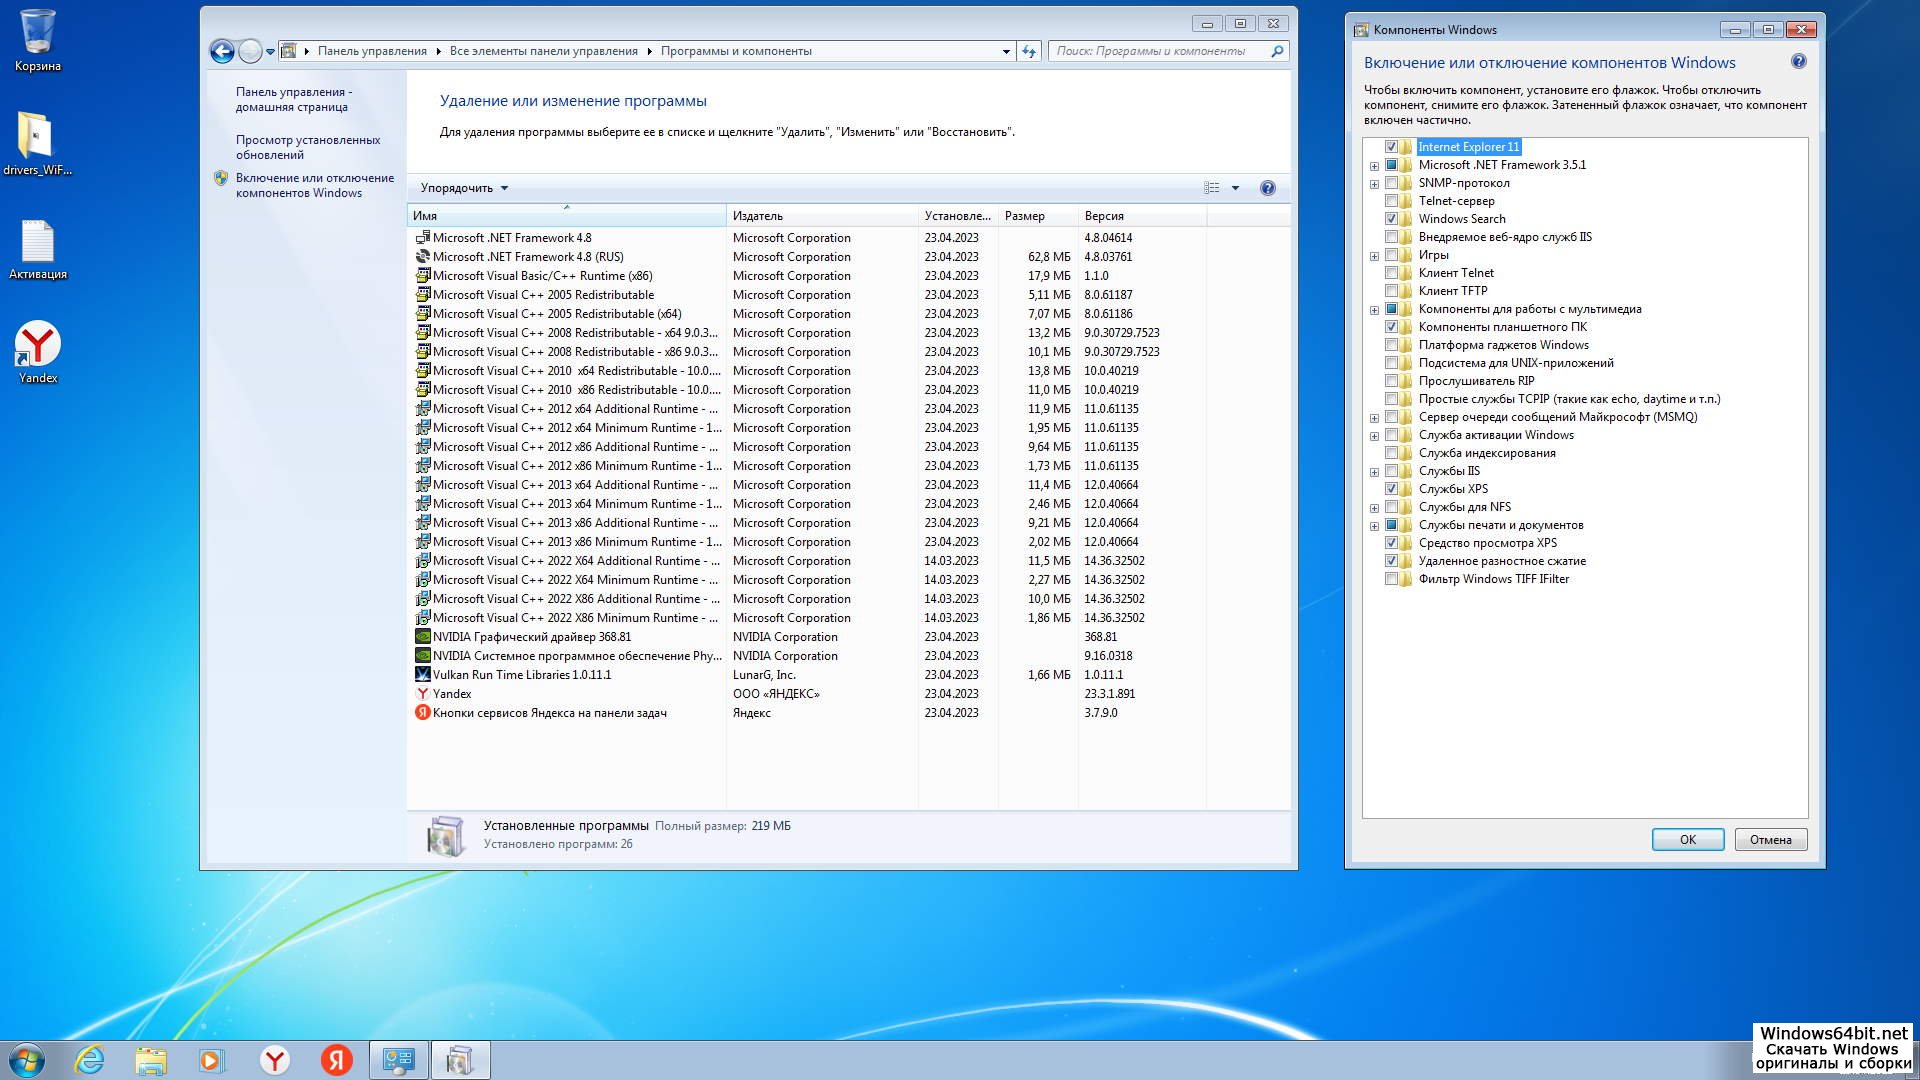The image size is (1920, 1080).
Task: Open the view options dropdown arrow
Action: pos(1235,188)
